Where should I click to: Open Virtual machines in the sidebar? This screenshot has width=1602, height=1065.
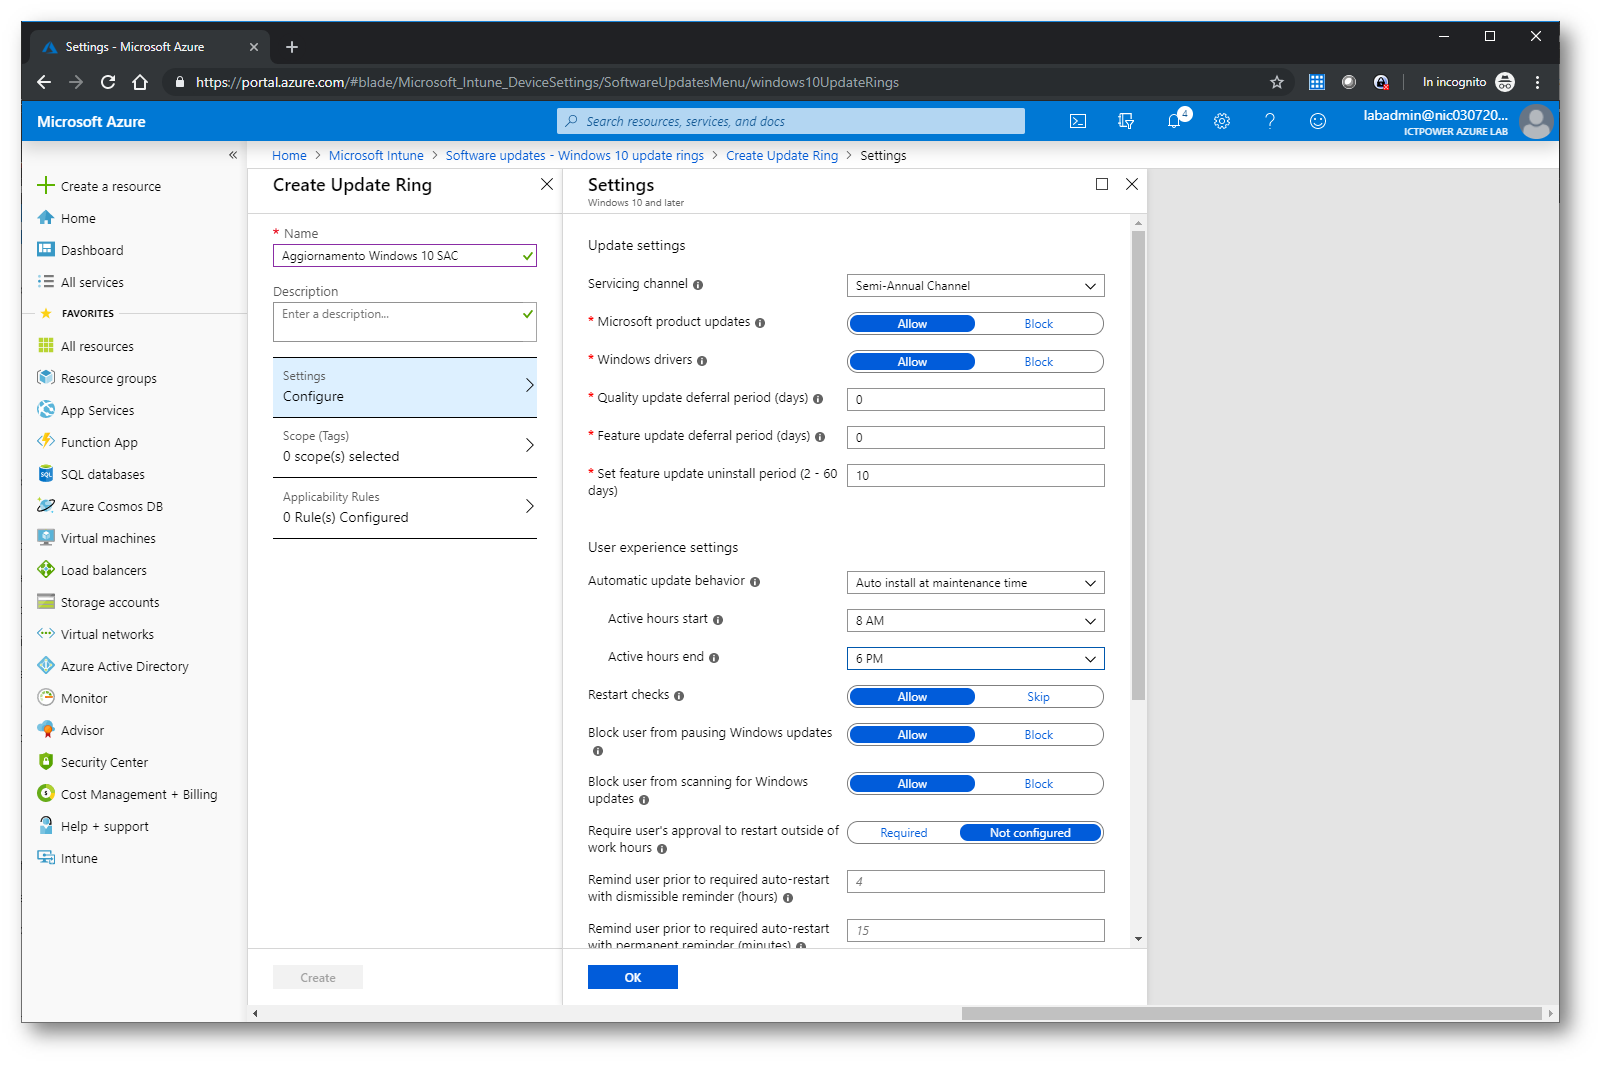[x=108, y=538]
